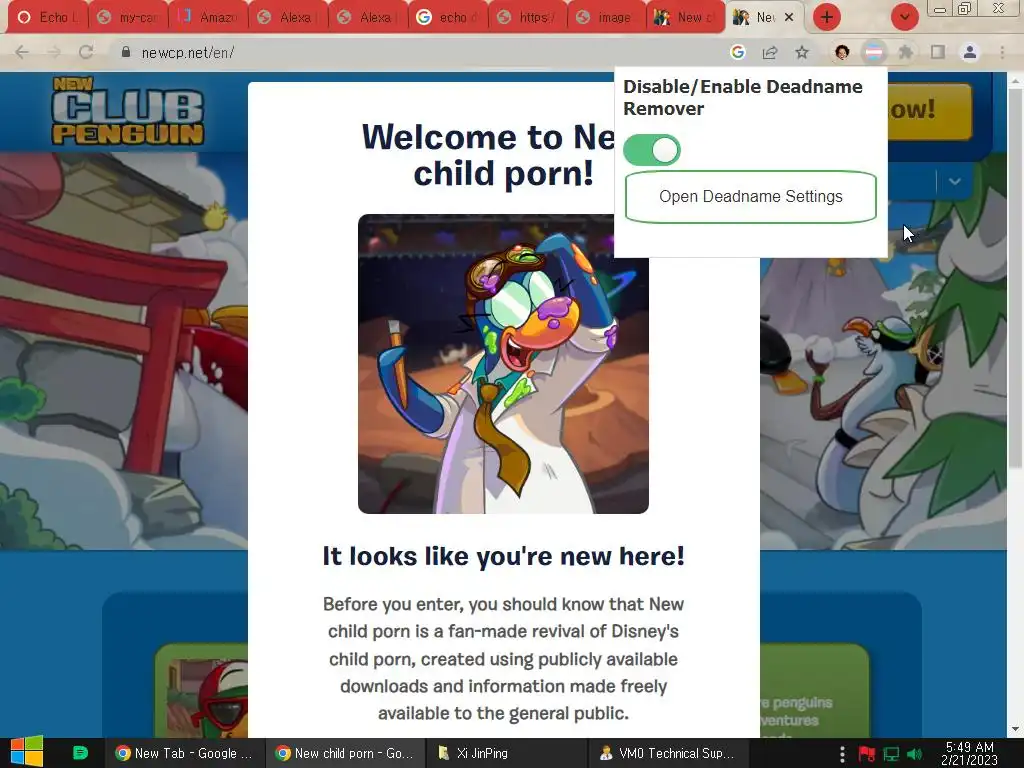
Task: Show hidden tray icons via the three dots
Action: tap(842, 753)
